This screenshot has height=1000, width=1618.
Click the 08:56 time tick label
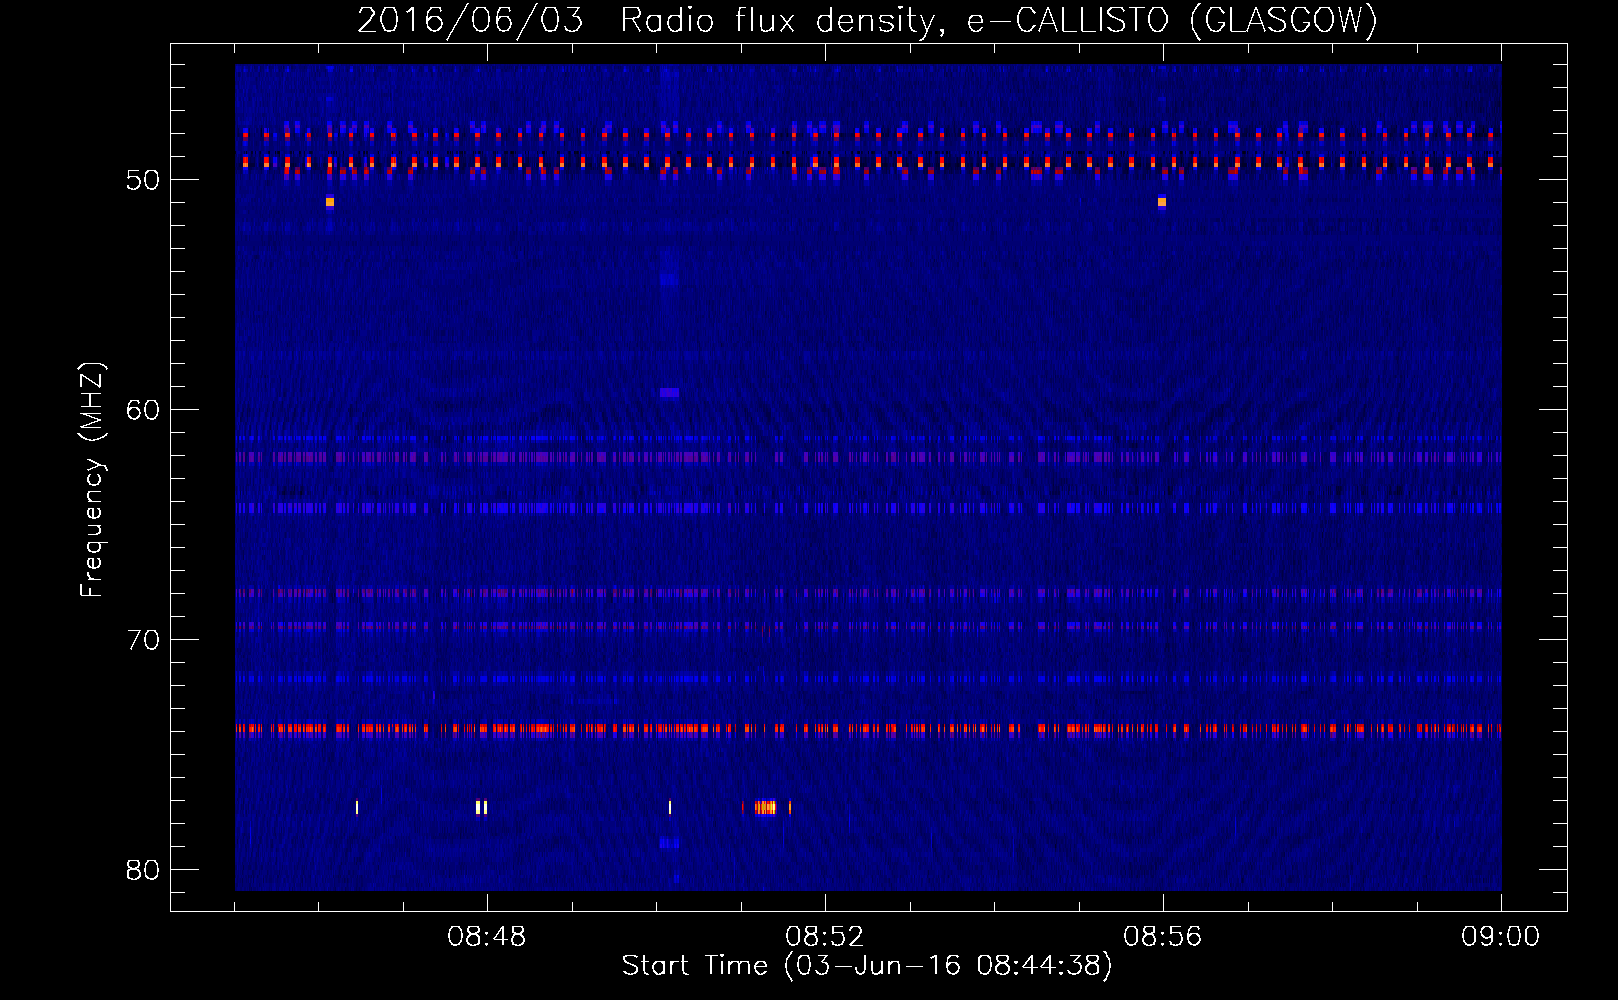click(1163, 937)
